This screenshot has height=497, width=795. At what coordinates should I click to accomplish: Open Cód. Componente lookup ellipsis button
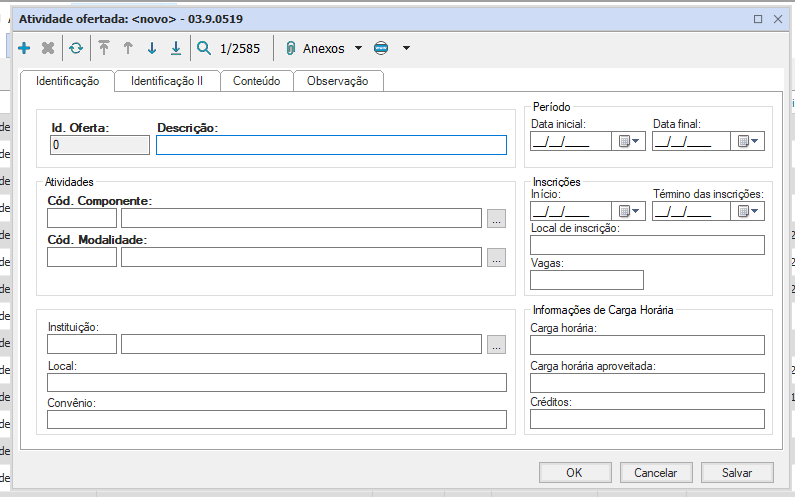pos(497,218)
